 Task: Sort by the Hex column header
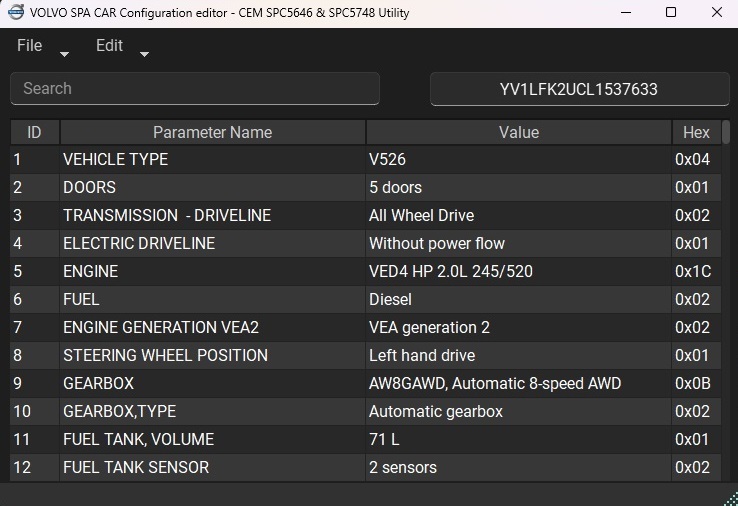click(x=696, y=132)
